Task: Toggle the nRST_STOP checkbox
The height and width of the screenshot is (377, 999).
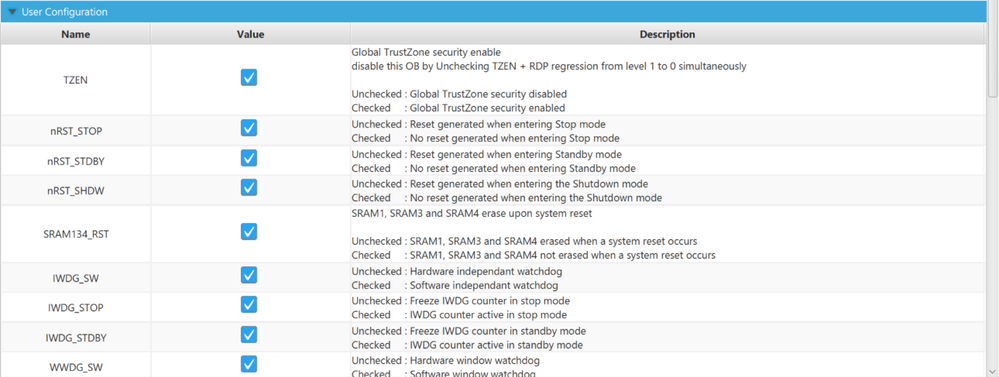Action: (x=249, y=128)
